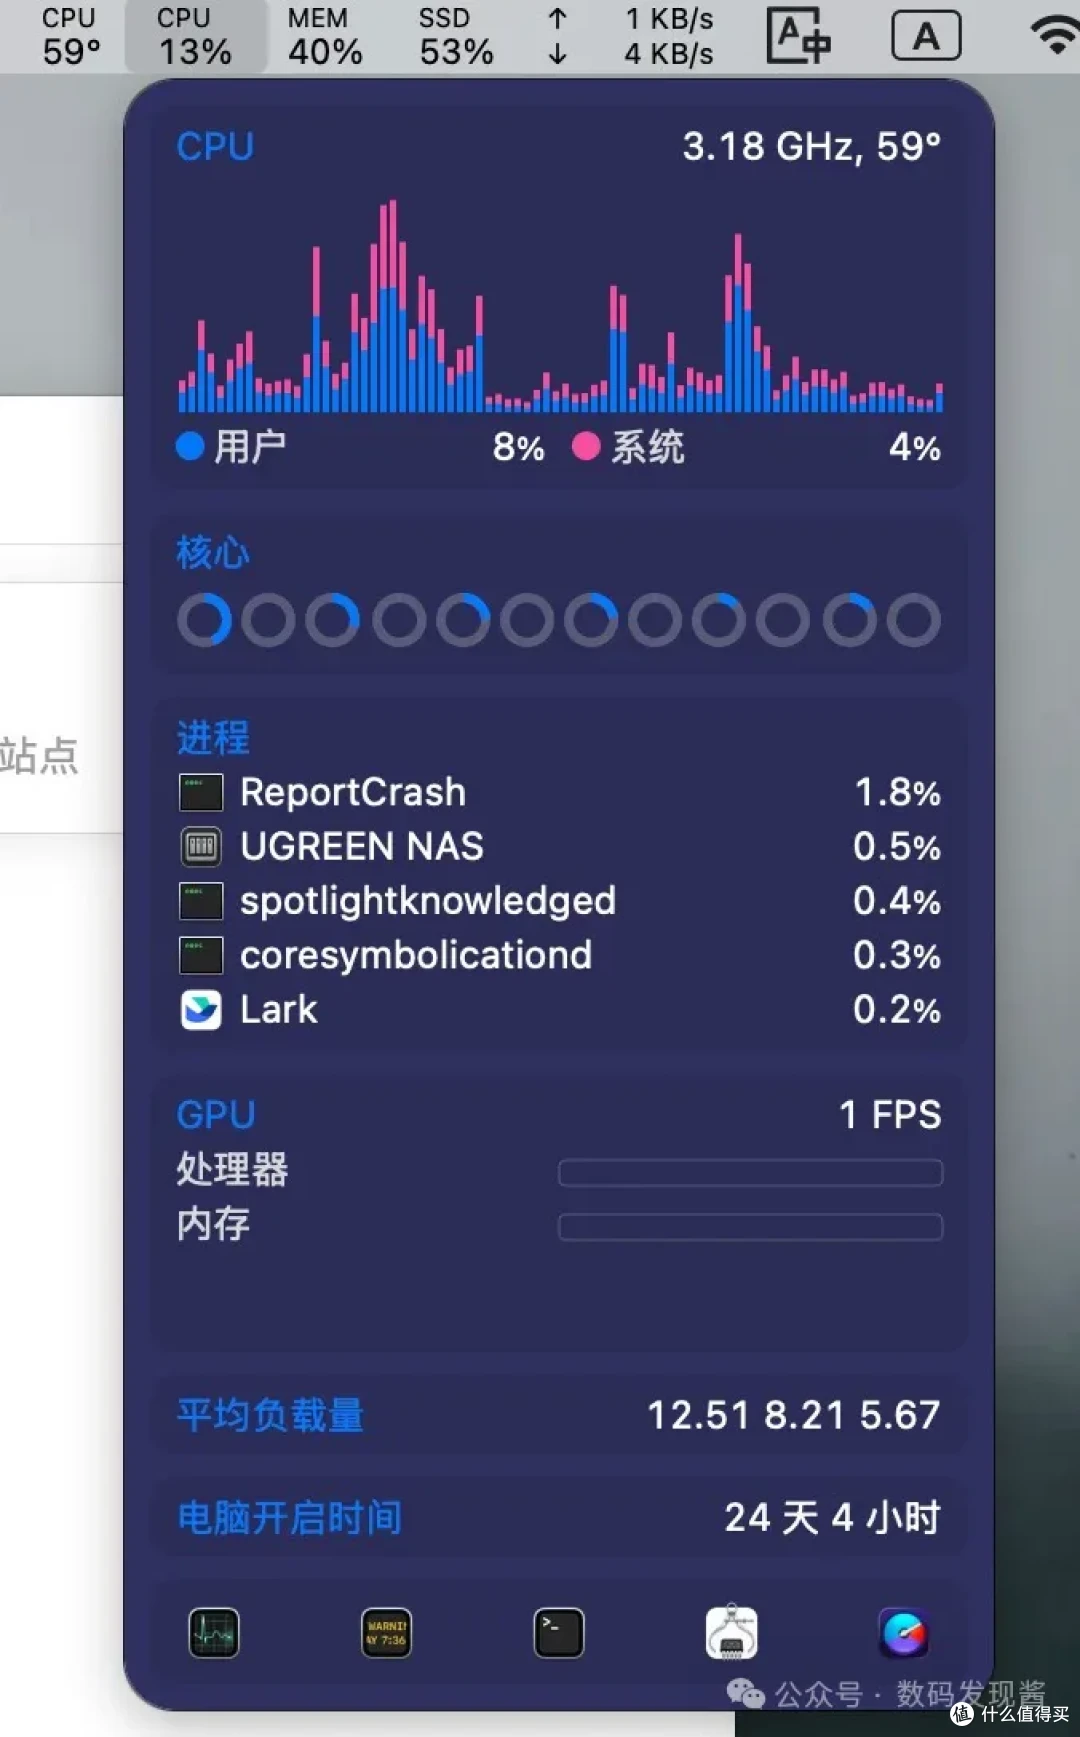
Task: Click the spotlightknowledged process icon
Action: pos(201,900)
